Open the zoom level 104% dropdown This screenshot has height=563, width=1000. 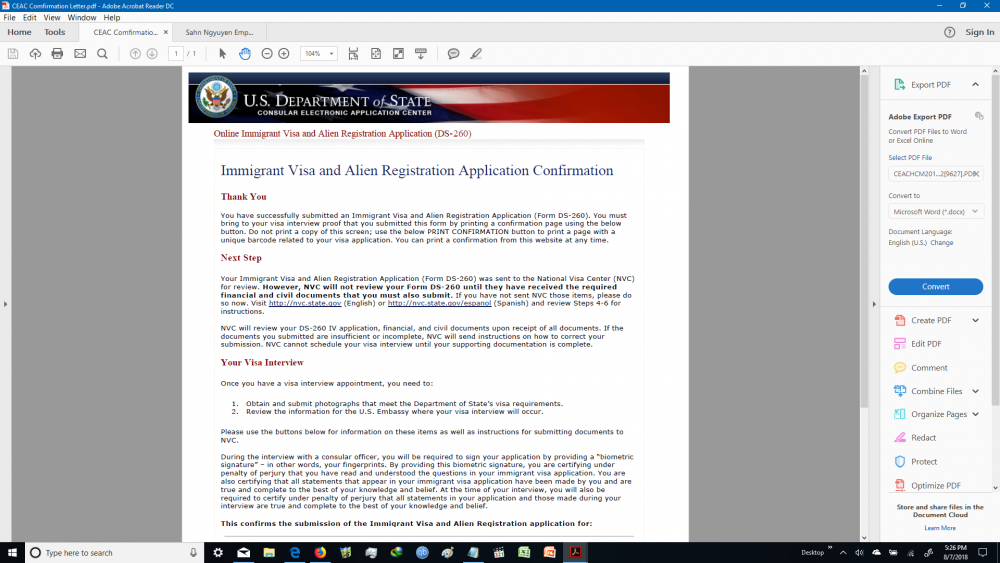[332, 54]
